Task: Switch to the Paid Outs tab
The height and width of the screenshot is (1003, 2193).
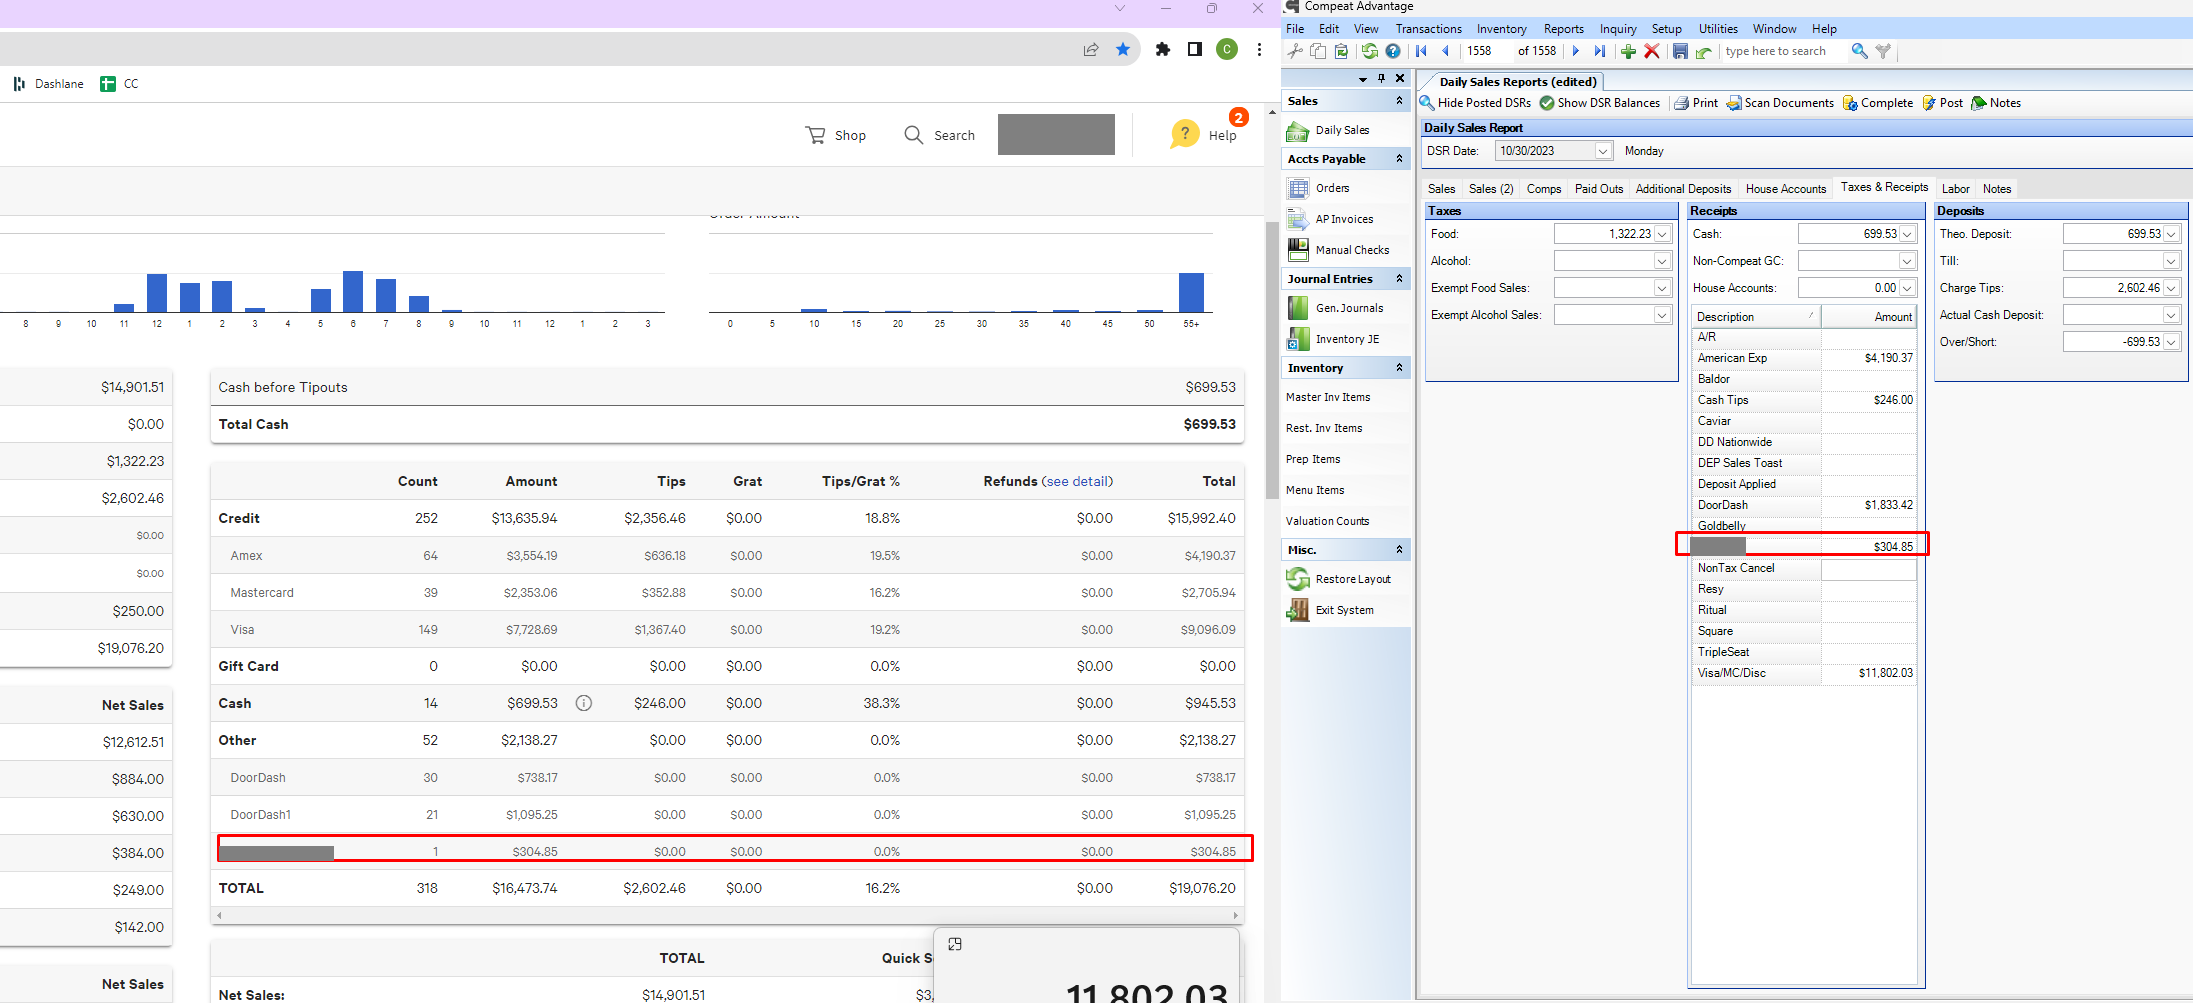Action: pyautogui.click(x=1598, y=189)
